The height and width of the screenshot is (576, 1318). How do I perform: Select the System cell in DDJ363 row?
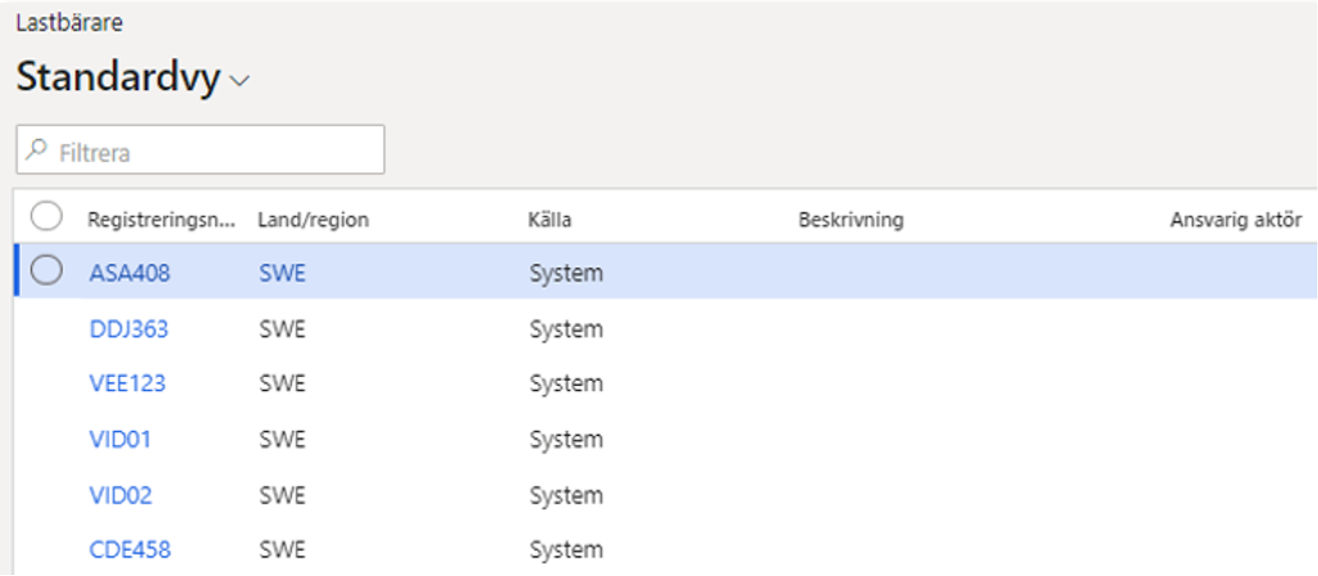point(566,329)
